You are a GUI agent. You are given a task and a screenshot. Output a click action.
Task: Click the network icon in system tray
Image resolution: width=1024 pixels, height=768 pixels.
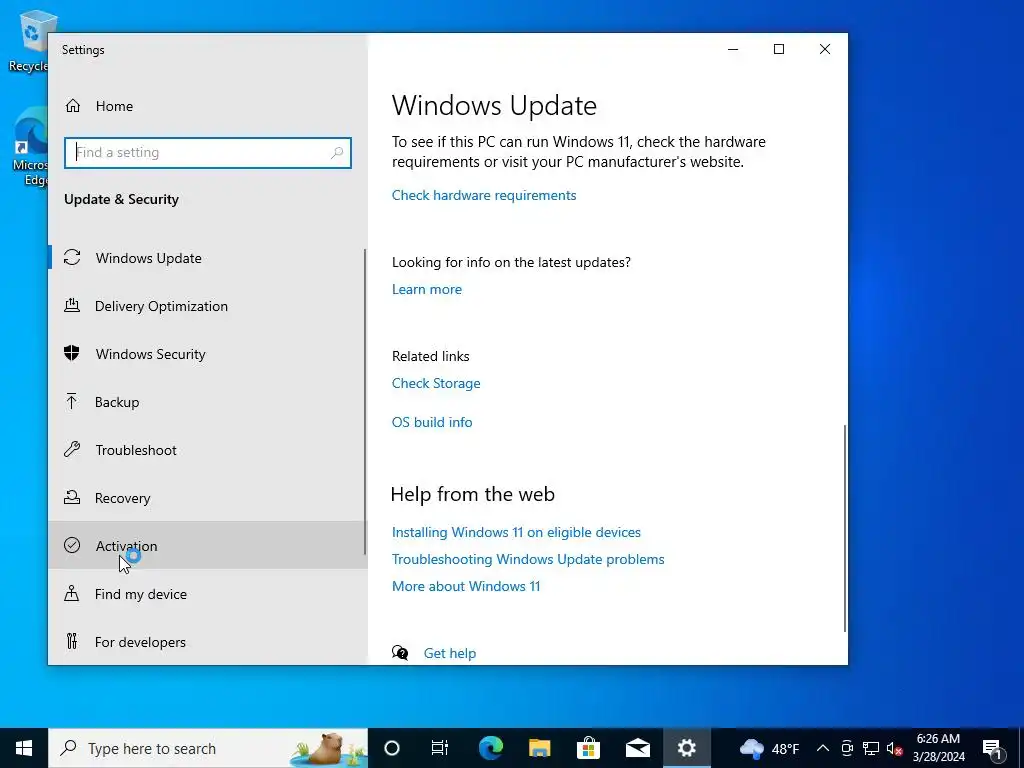click(871, 748)
